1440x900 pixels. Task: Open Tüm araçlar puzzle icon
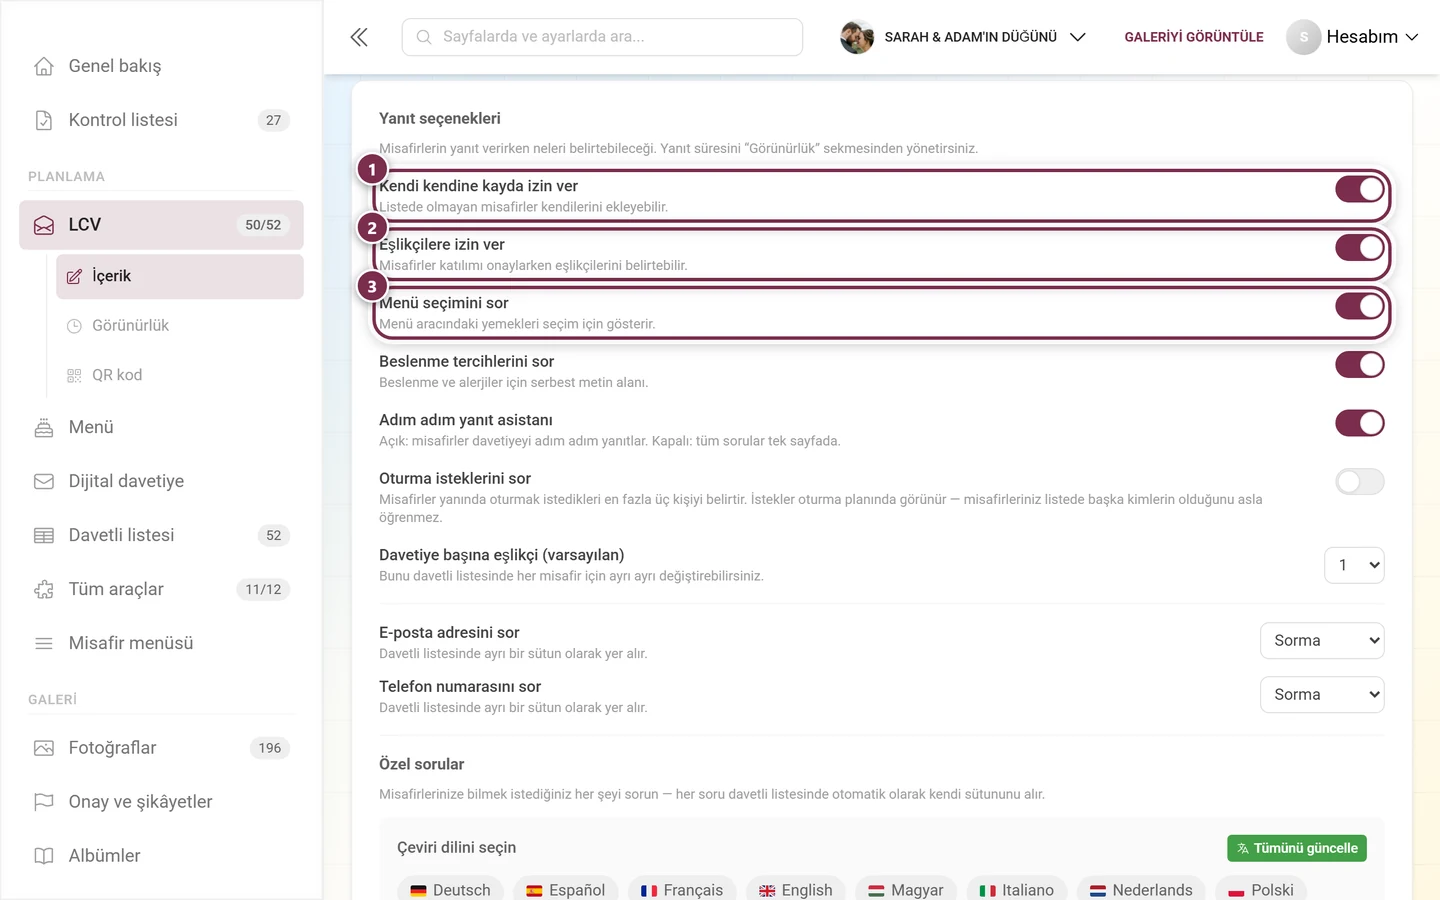(44, 589)
